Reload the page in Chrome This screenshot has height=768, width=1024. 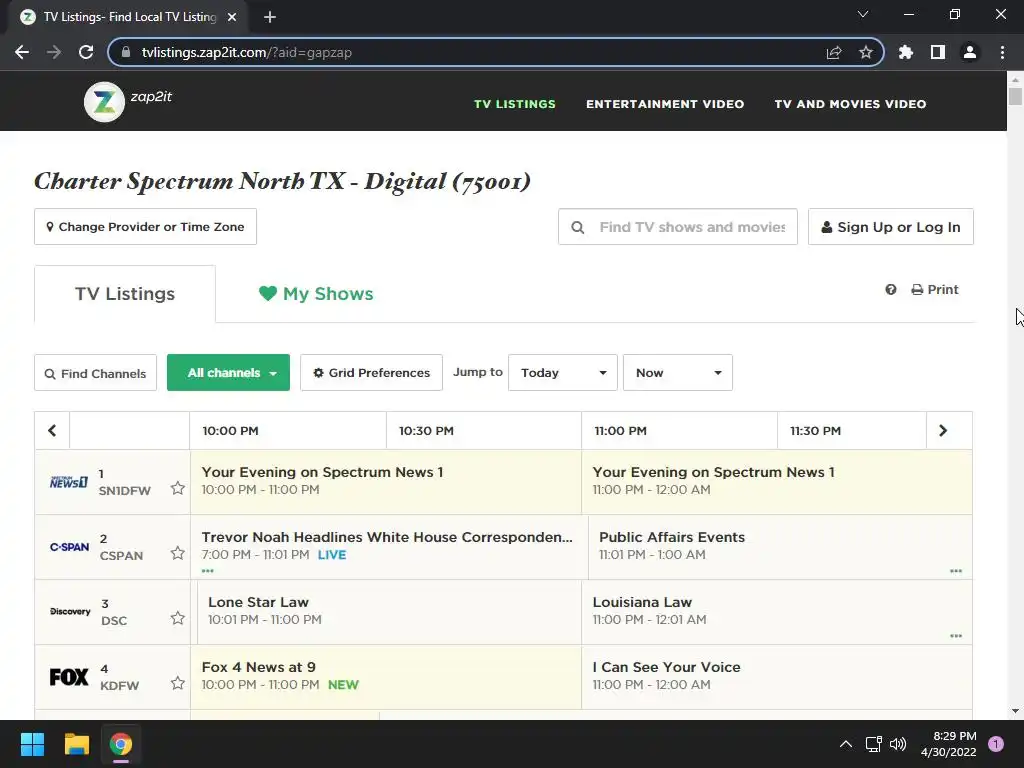pos(86,52)
